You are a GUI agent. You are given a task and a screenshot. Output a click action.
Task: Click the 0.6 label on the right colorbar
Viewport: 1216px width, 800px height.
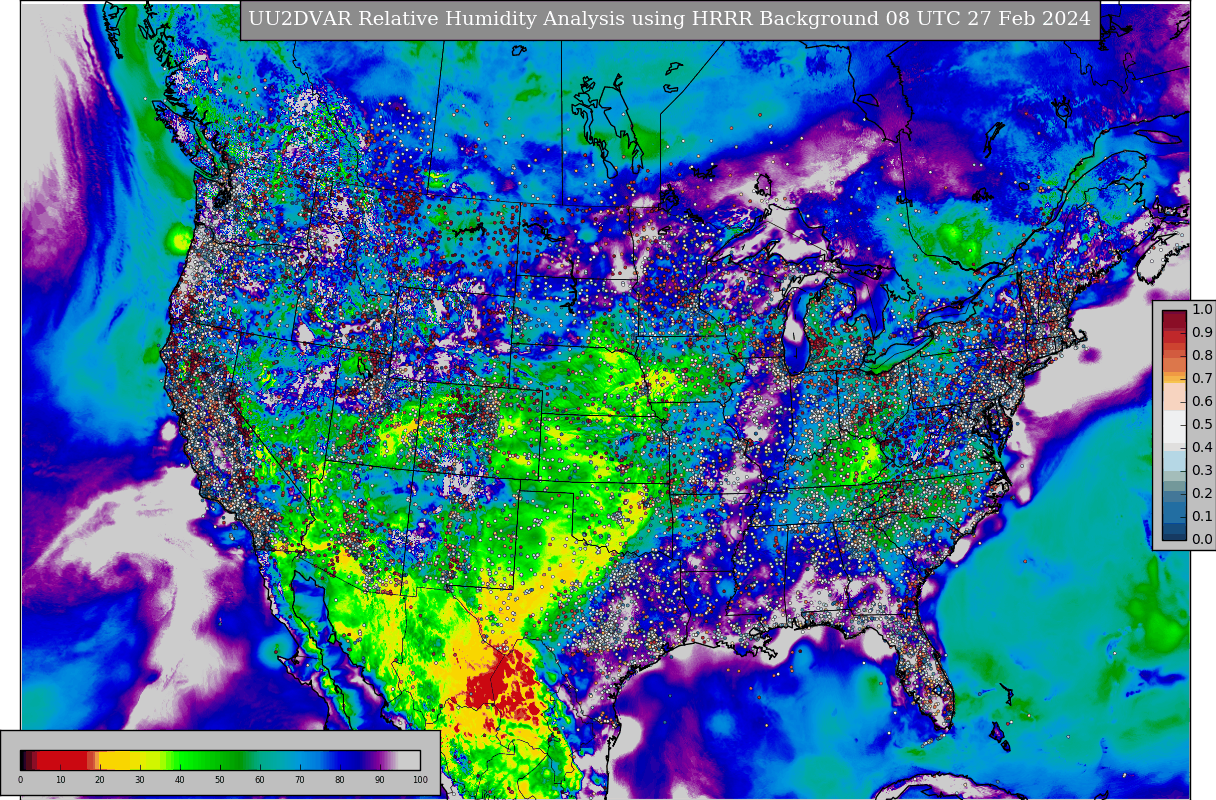point(1202,402)
